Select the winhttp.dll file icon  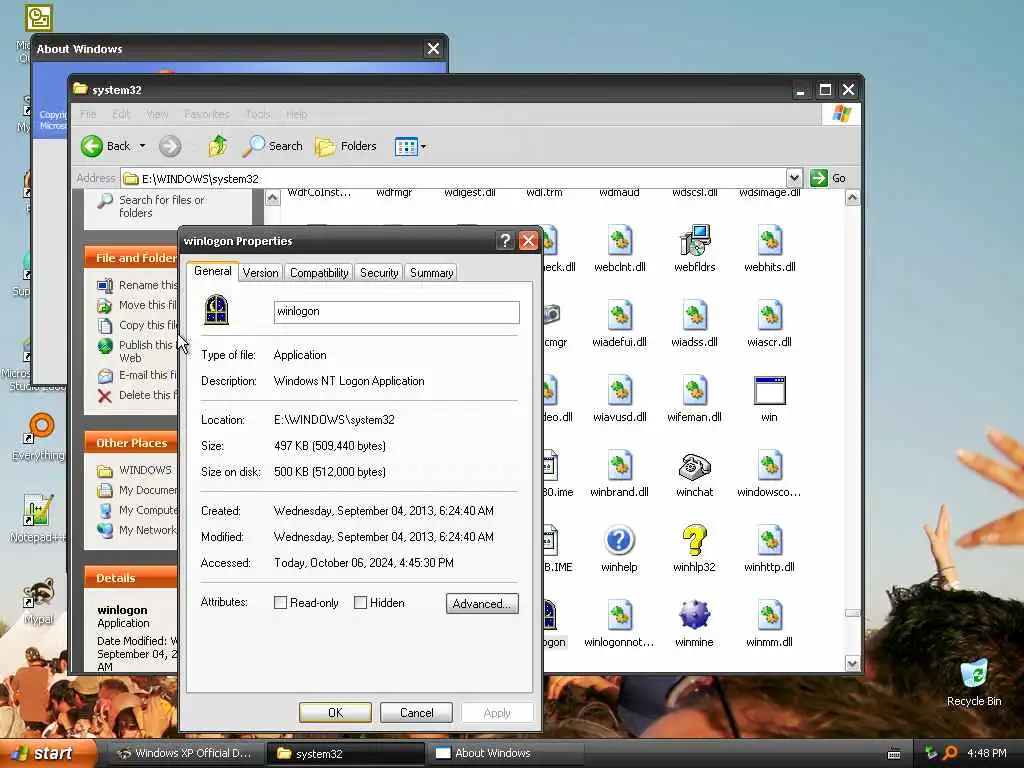[x=770, y=541]
